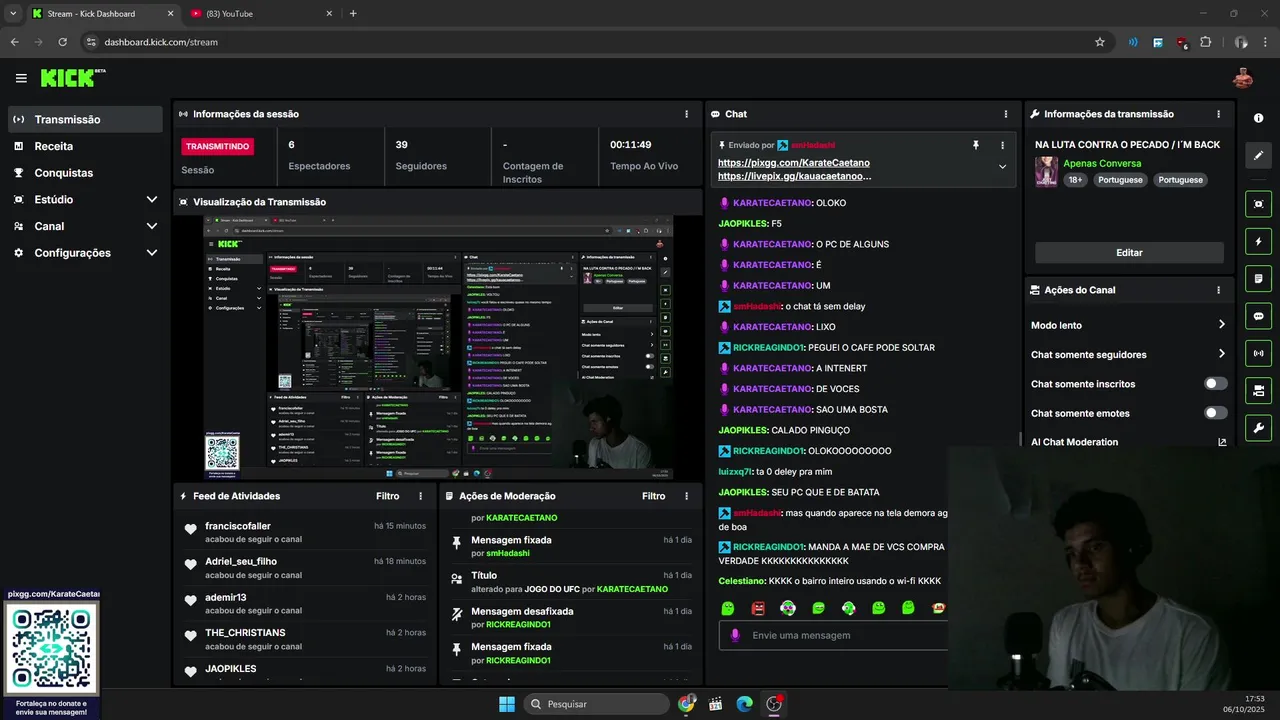The height and width of the screenshot is (720, 1280).
Task: Click the AI Chat Moderation label
Action: coord(1075,442)
